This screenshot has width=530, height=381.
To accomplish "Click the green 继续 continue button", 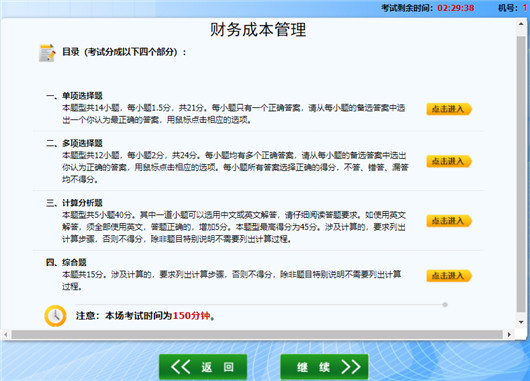I will [324, 367].
